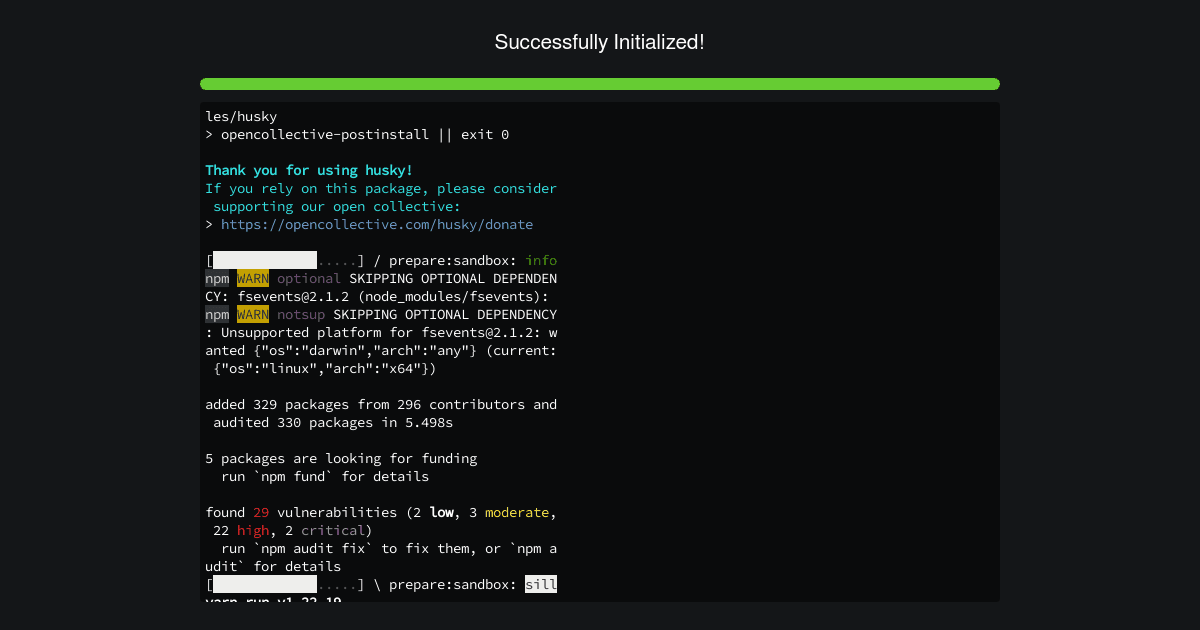Select the highlighted sill log marker
Screen dimensions: 1200x630
pyautogui.click(x=541, y=584)
